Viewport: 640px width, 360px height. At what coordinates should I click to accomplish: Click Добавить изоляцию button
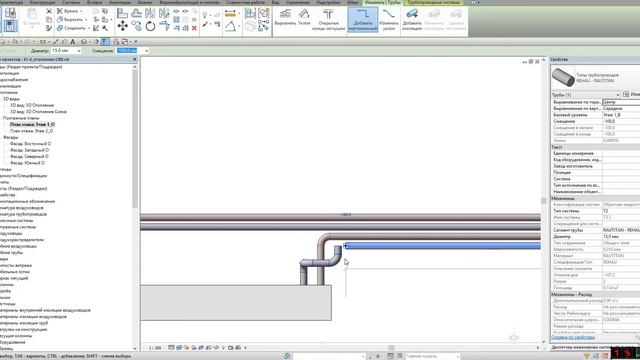point(412,20)
